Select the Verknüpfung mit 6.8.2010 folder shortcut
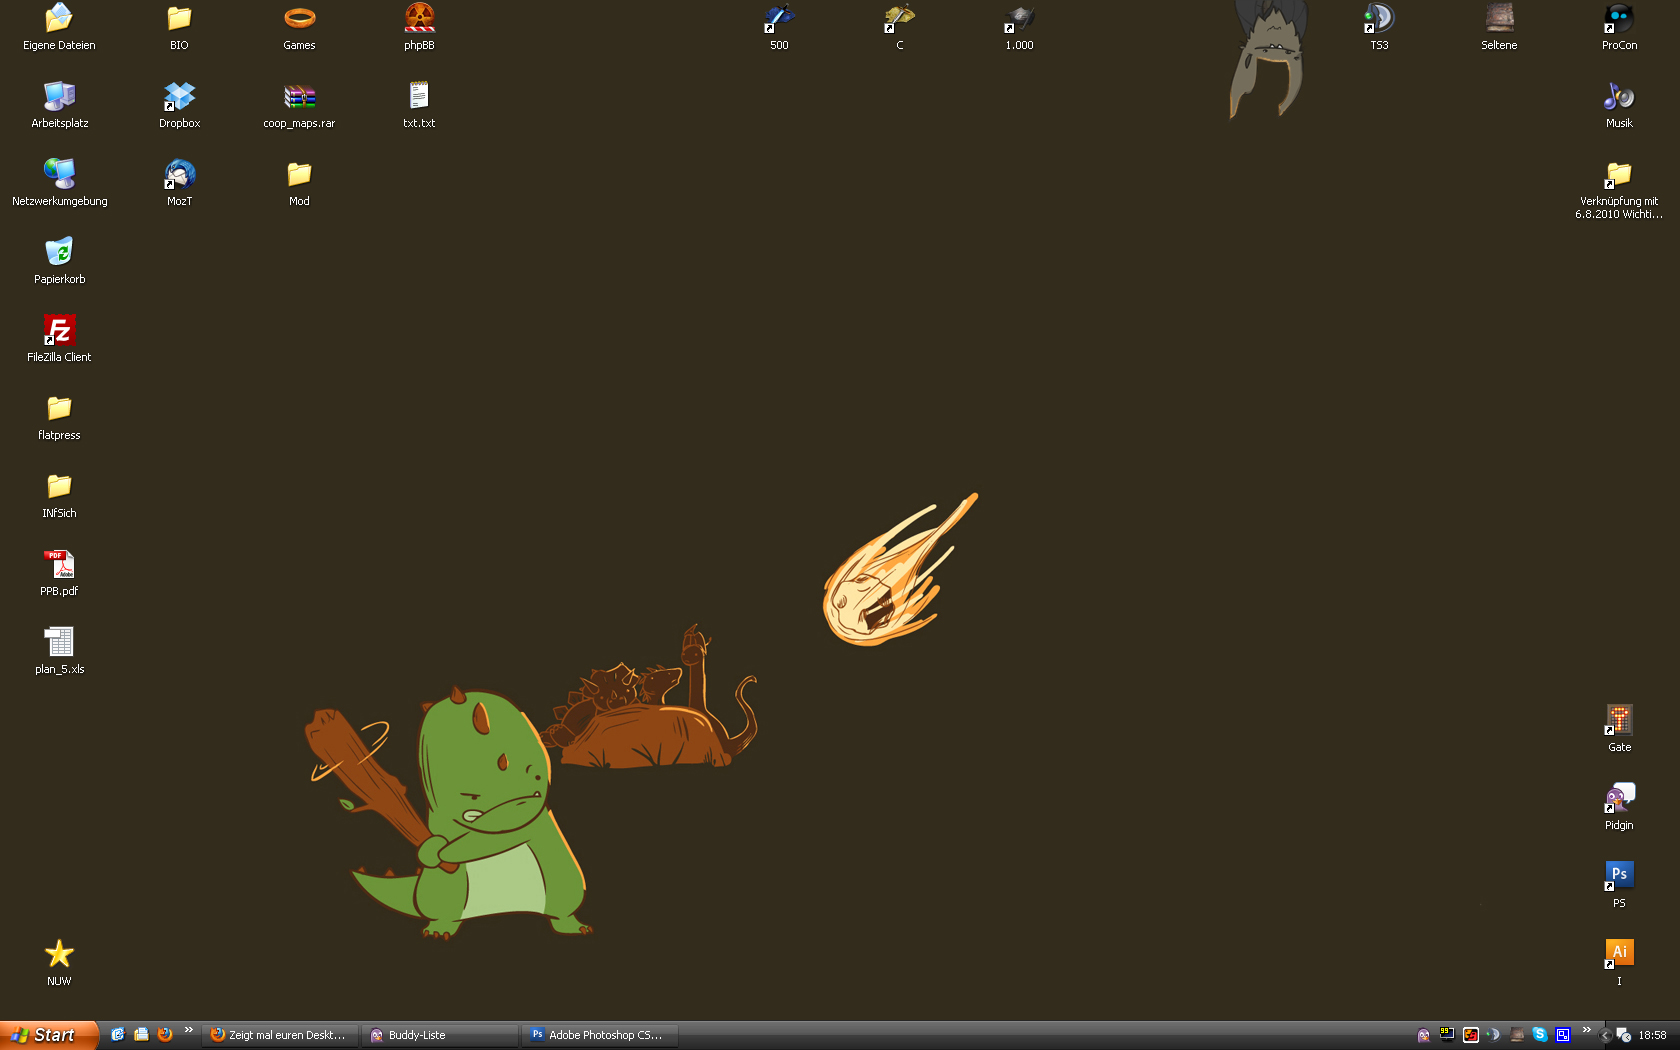This screenshot has width=1680, height=1050. pyautogui.click(x=1619, y=174)
